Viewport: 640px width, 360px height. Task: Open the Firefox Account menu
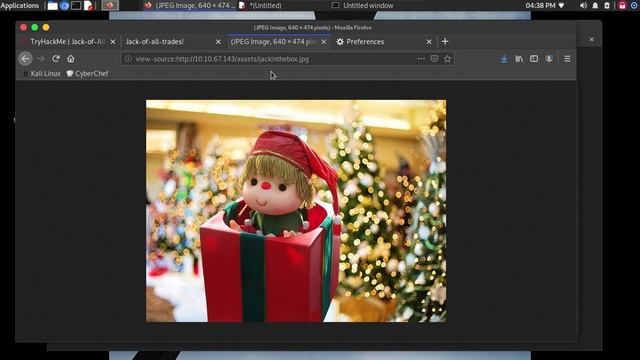pyautogui.click(x=549, y=59)
